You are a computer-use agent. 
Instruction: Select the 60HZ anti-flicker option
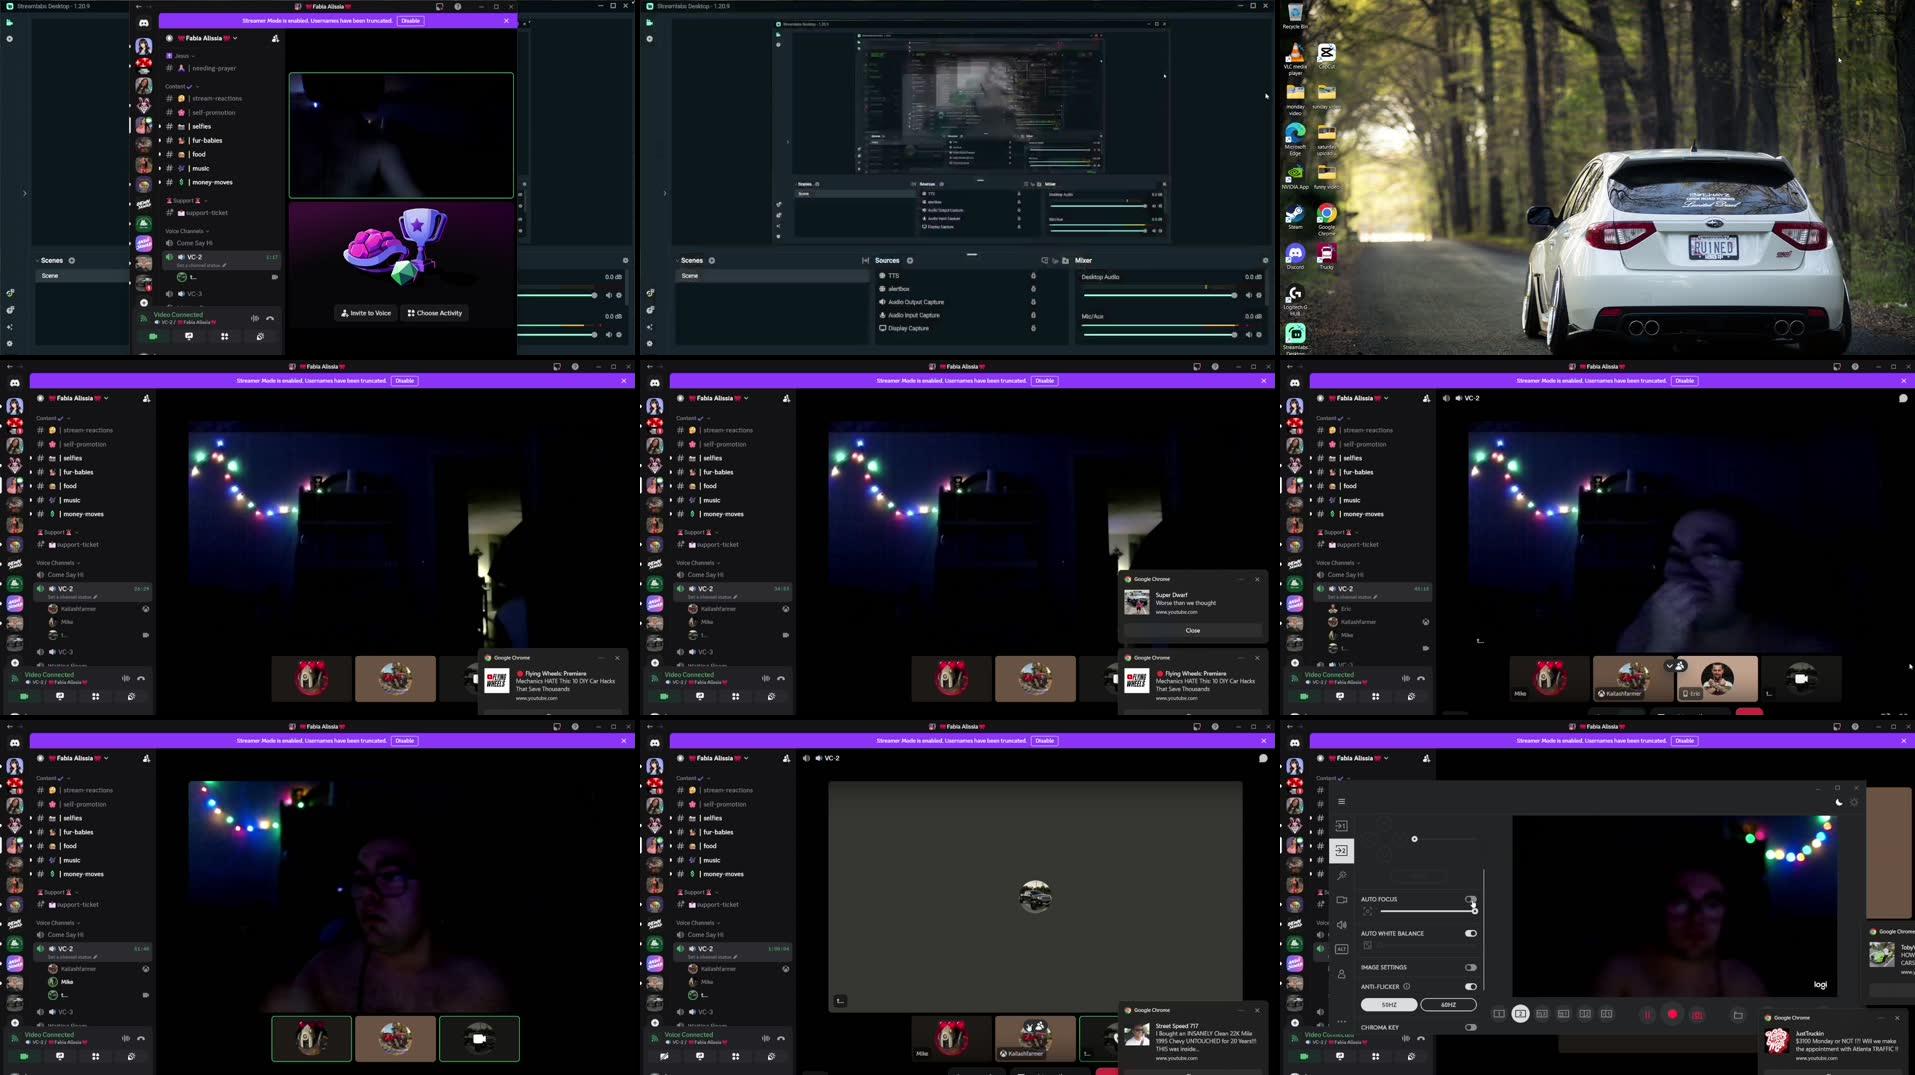tap(1448, 1005)
